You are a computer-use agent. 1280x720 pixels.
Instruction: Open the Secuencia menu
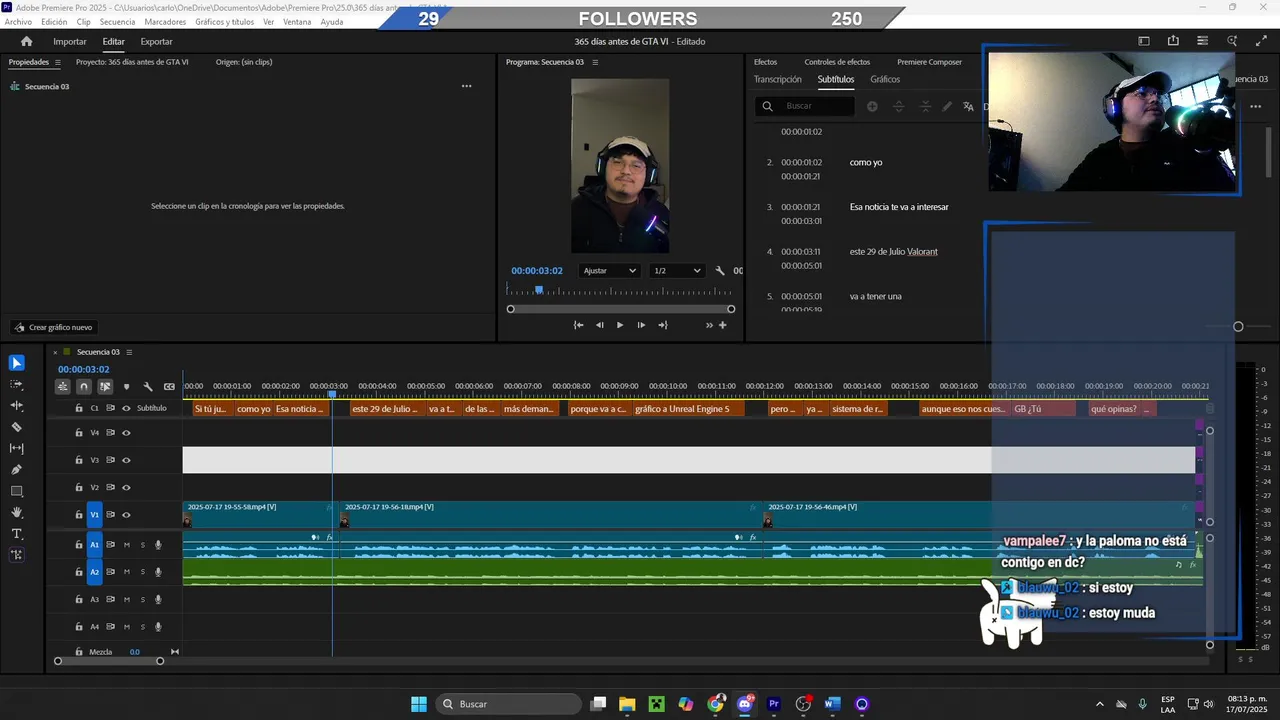point(117,22)
